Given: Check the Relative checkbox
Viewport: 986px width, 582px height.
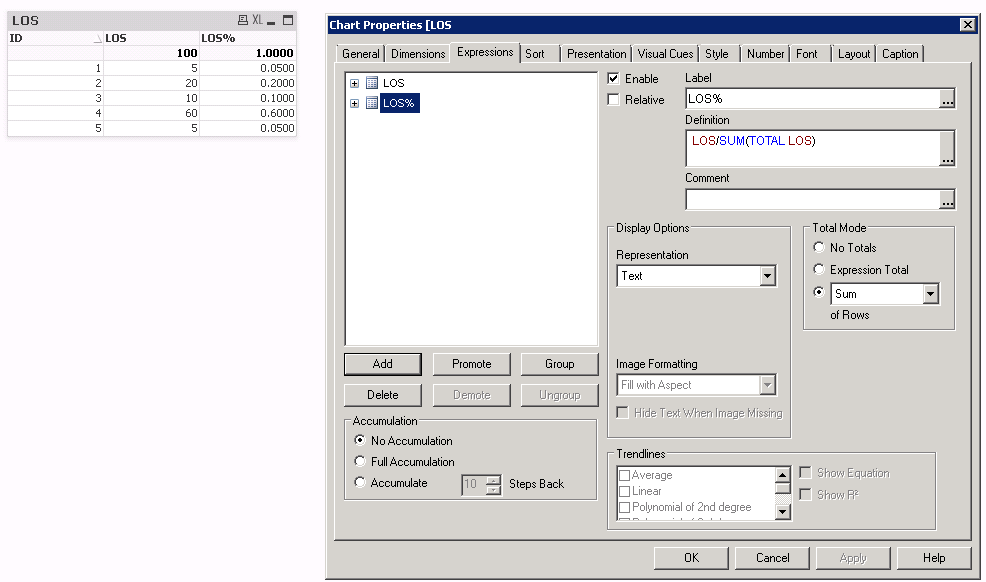Looking at the screenshot, I should point(614,100).
